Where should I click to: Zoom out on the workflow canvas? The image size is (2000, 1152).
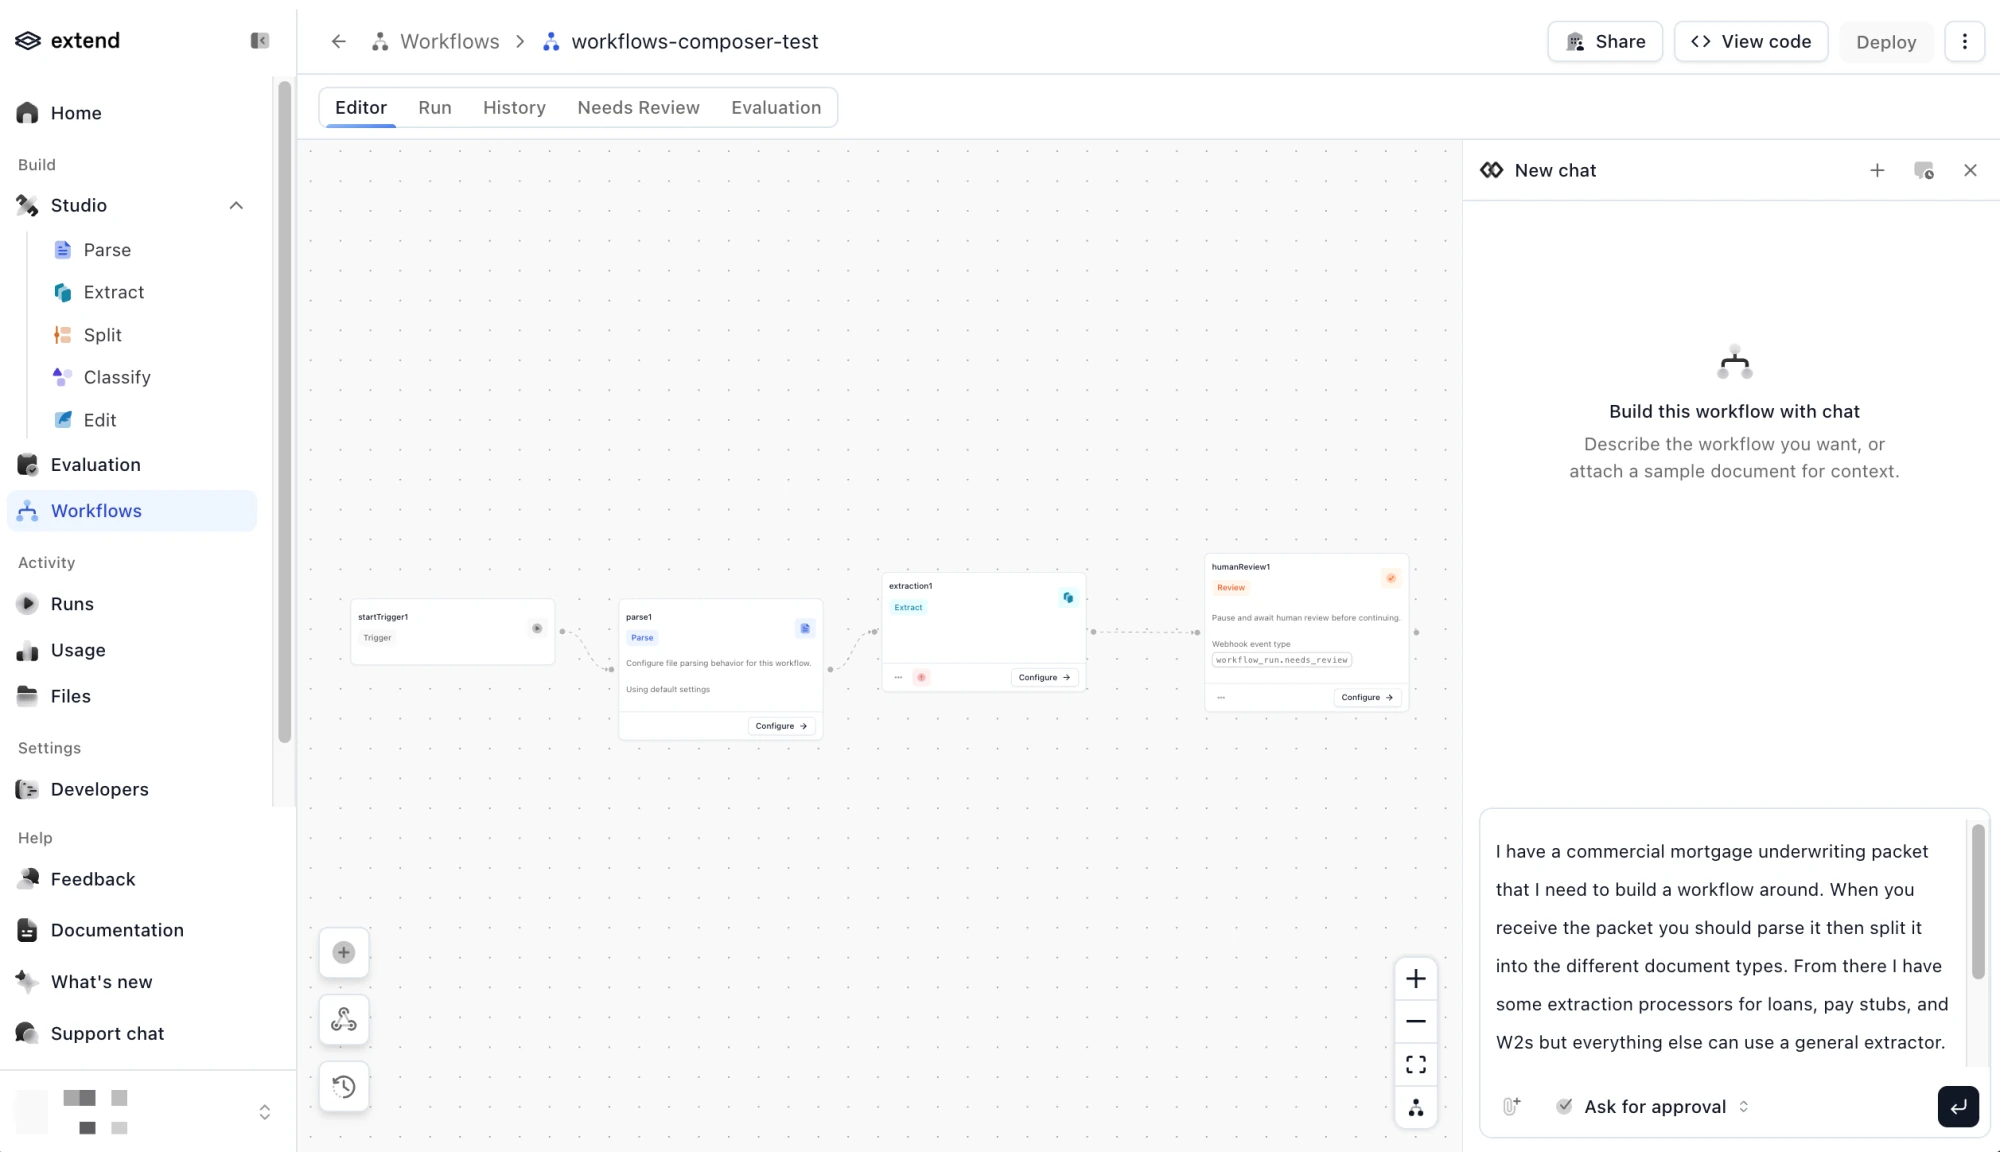(1416, 1022)
